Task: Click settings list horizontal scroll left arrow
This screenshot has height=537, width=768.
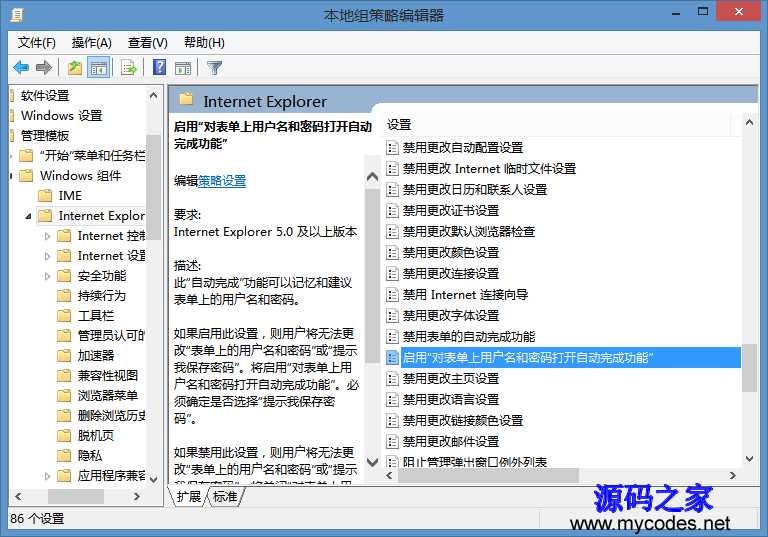Action: point(390,475)
